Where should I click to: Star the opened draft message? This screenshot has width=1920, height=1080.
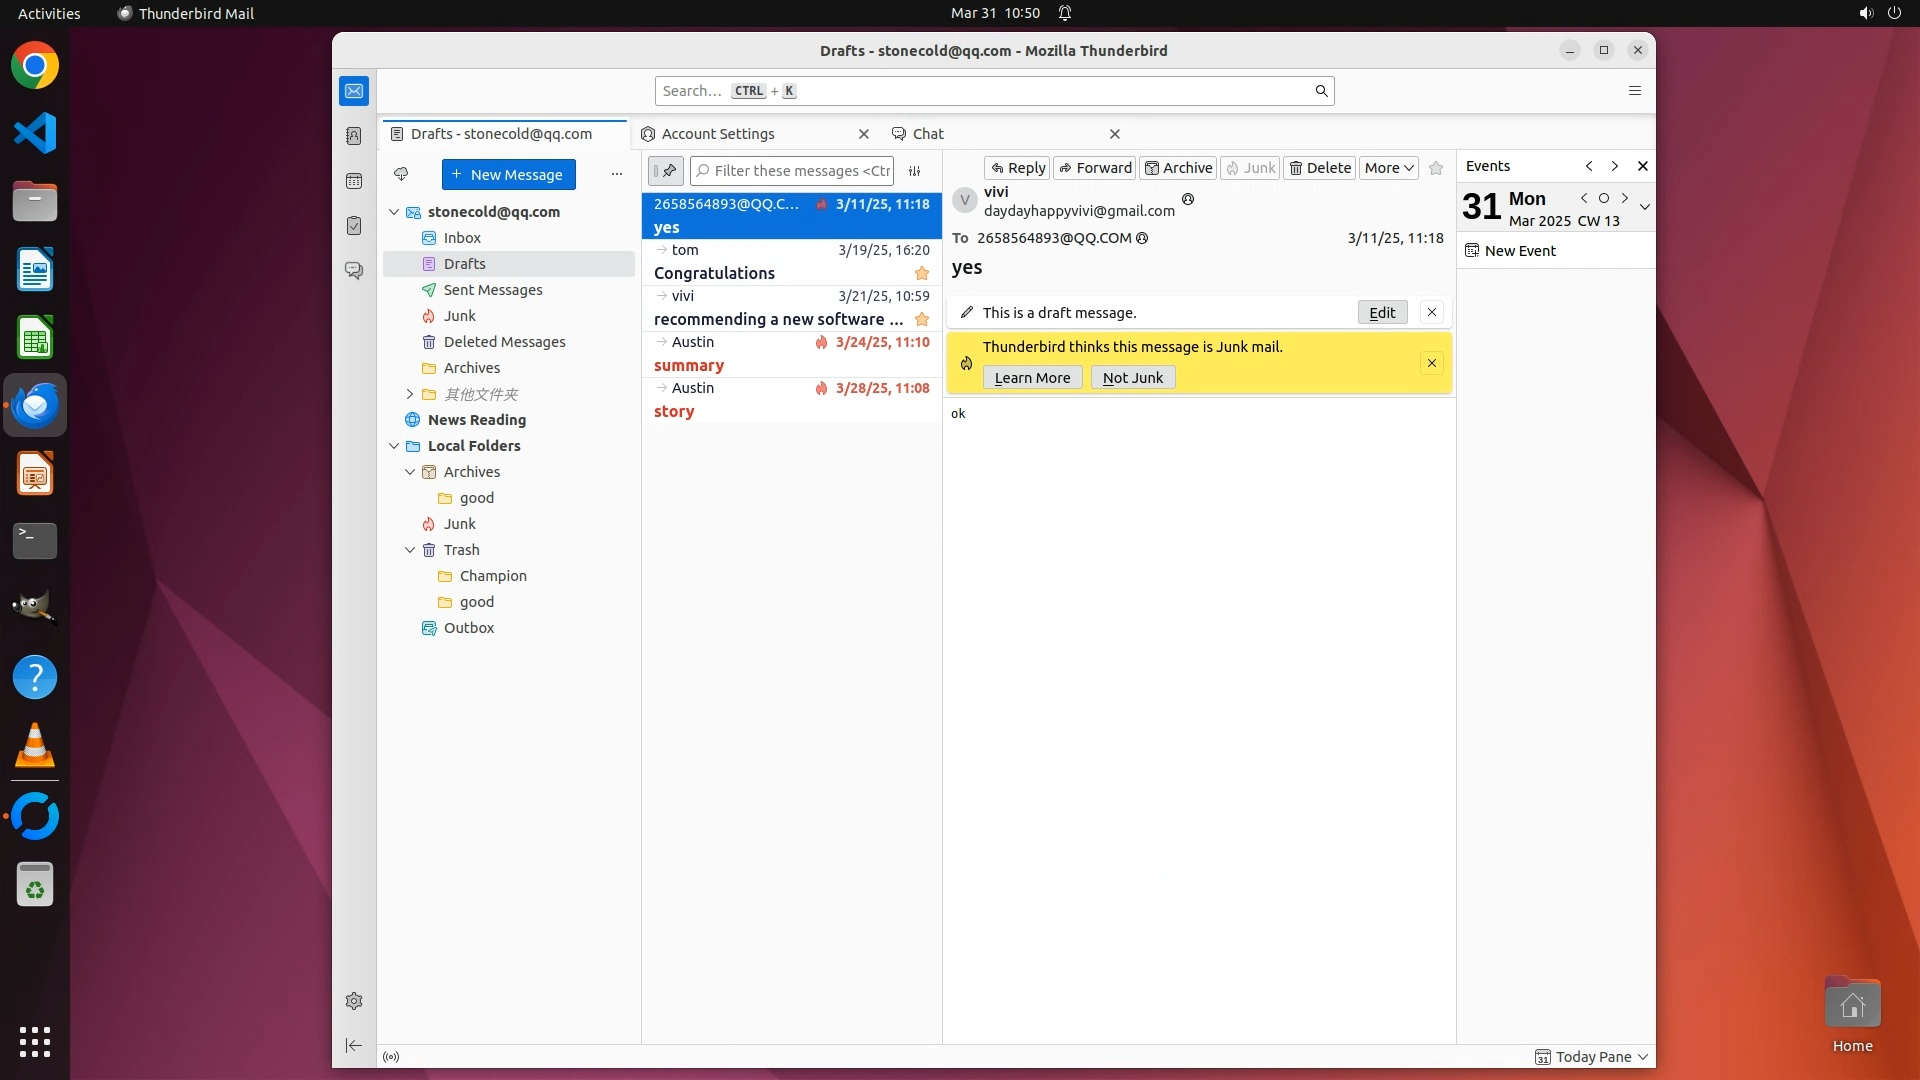(1436, 168)
